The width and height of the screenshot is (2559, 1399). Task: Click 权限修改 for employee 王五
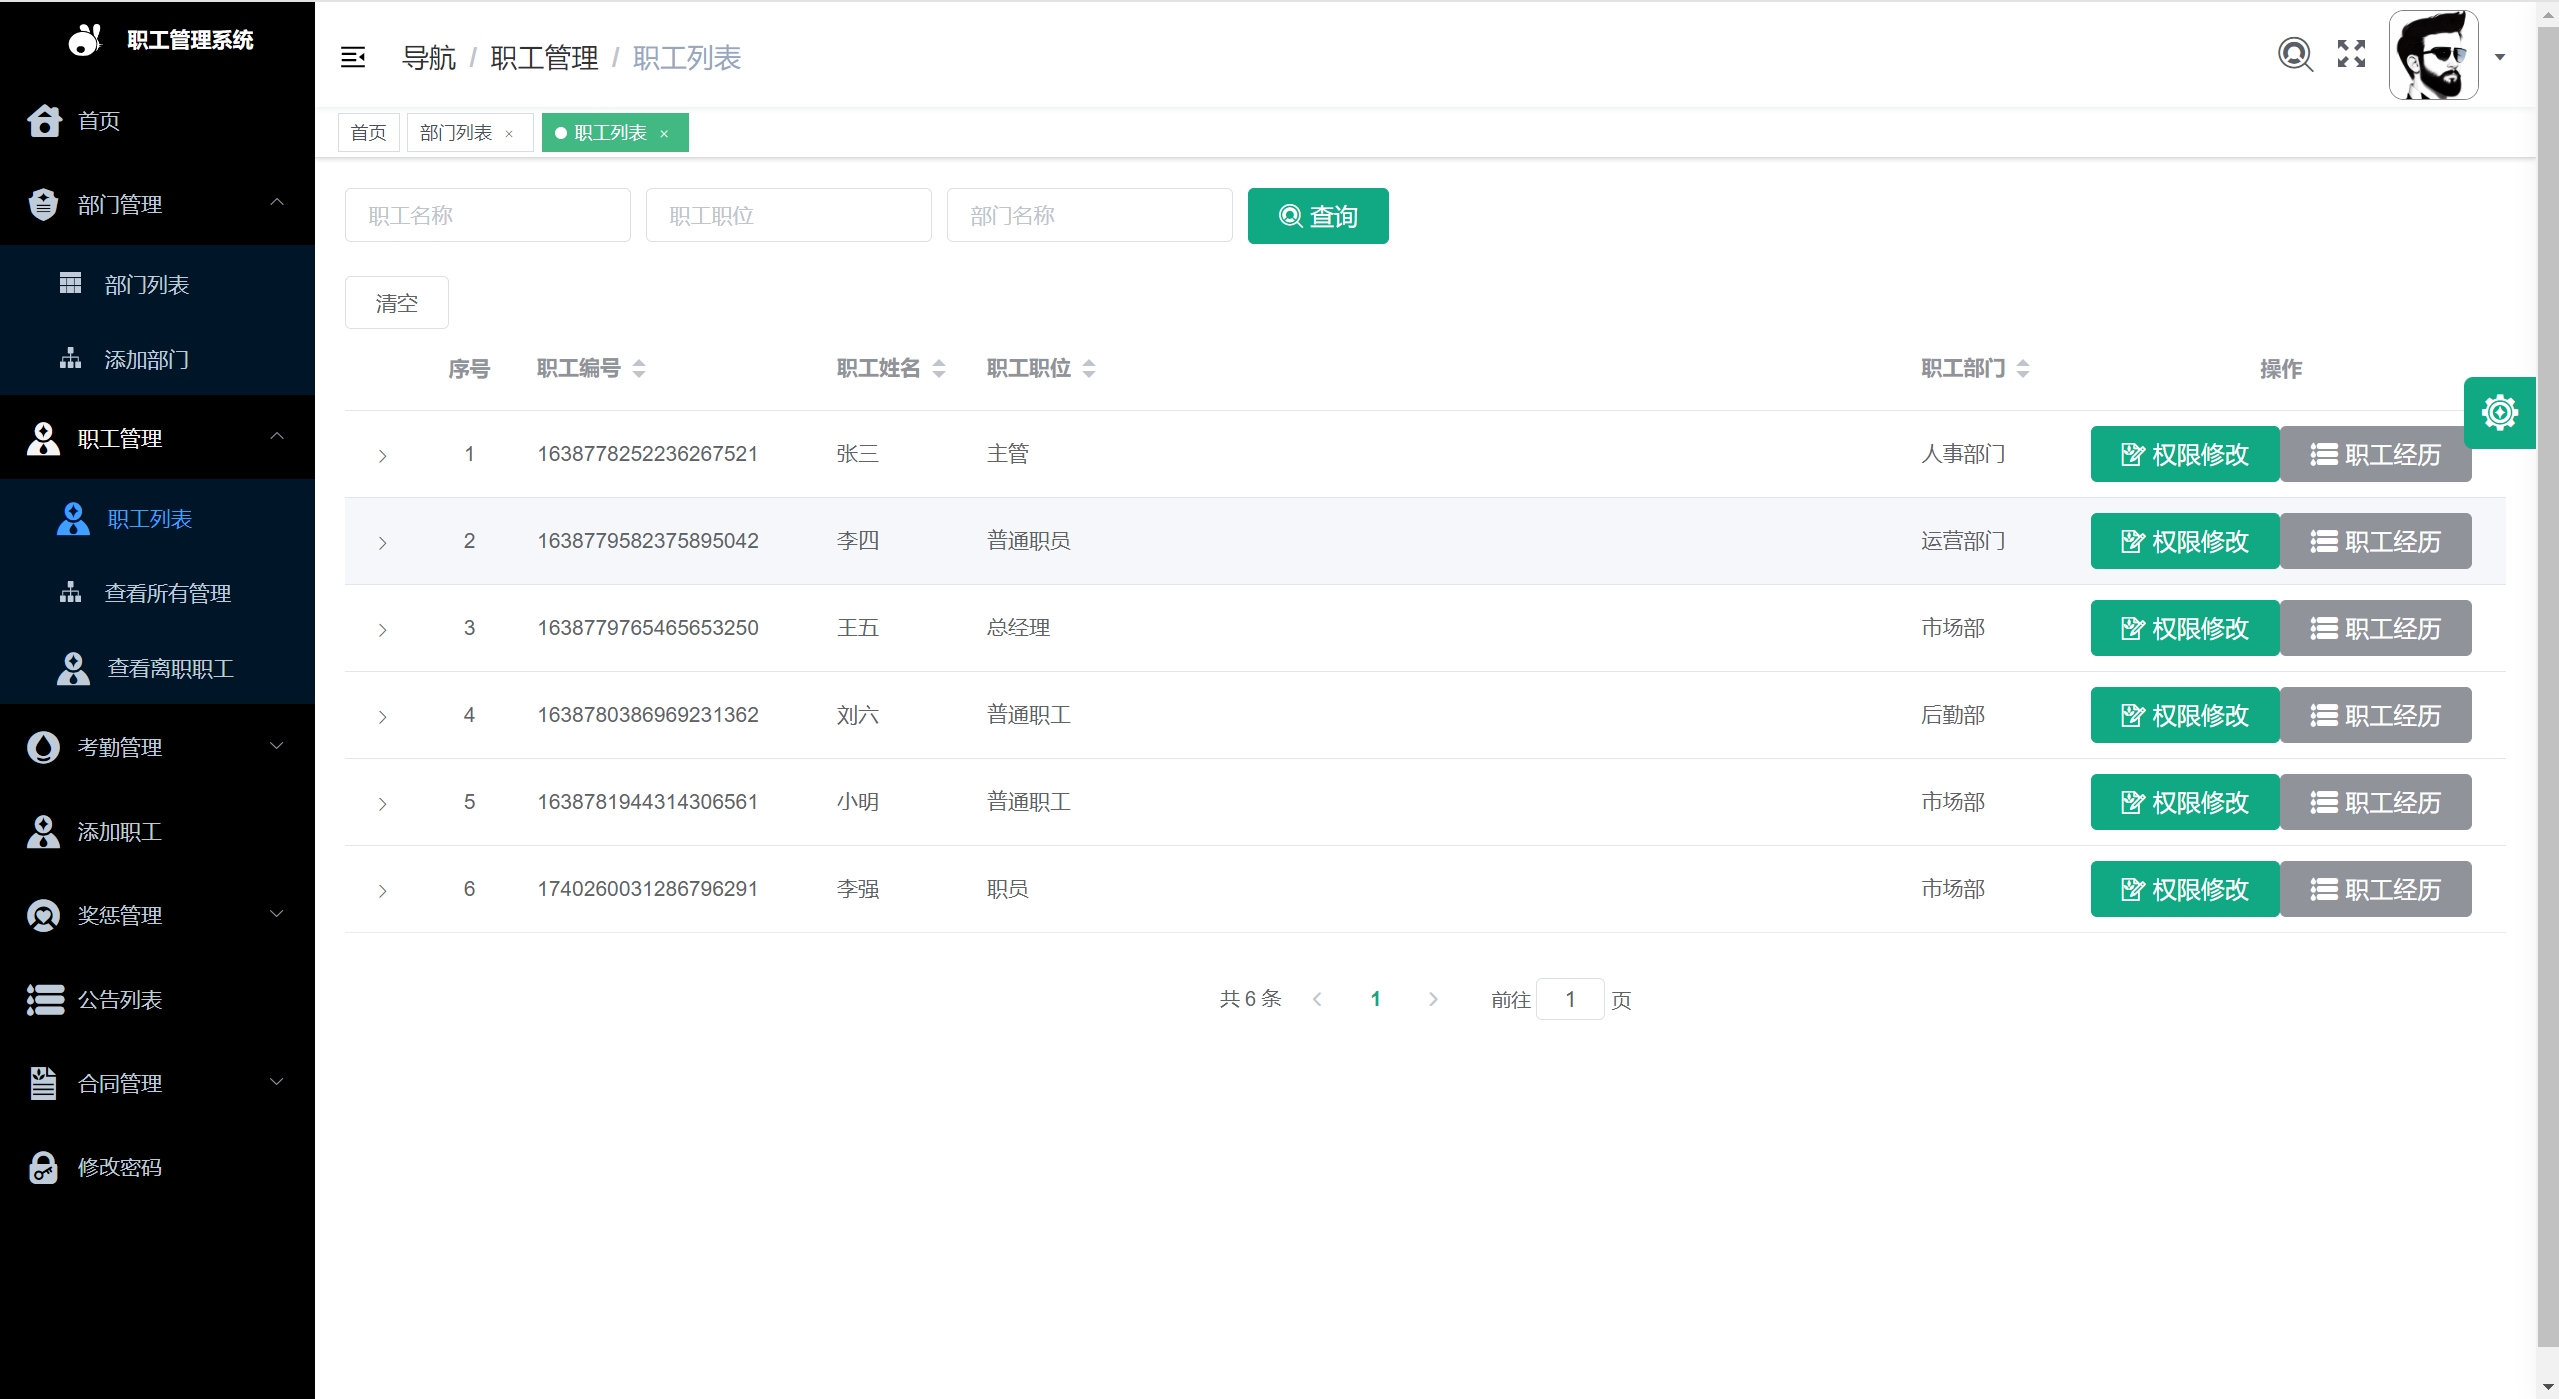point(2184,628)
